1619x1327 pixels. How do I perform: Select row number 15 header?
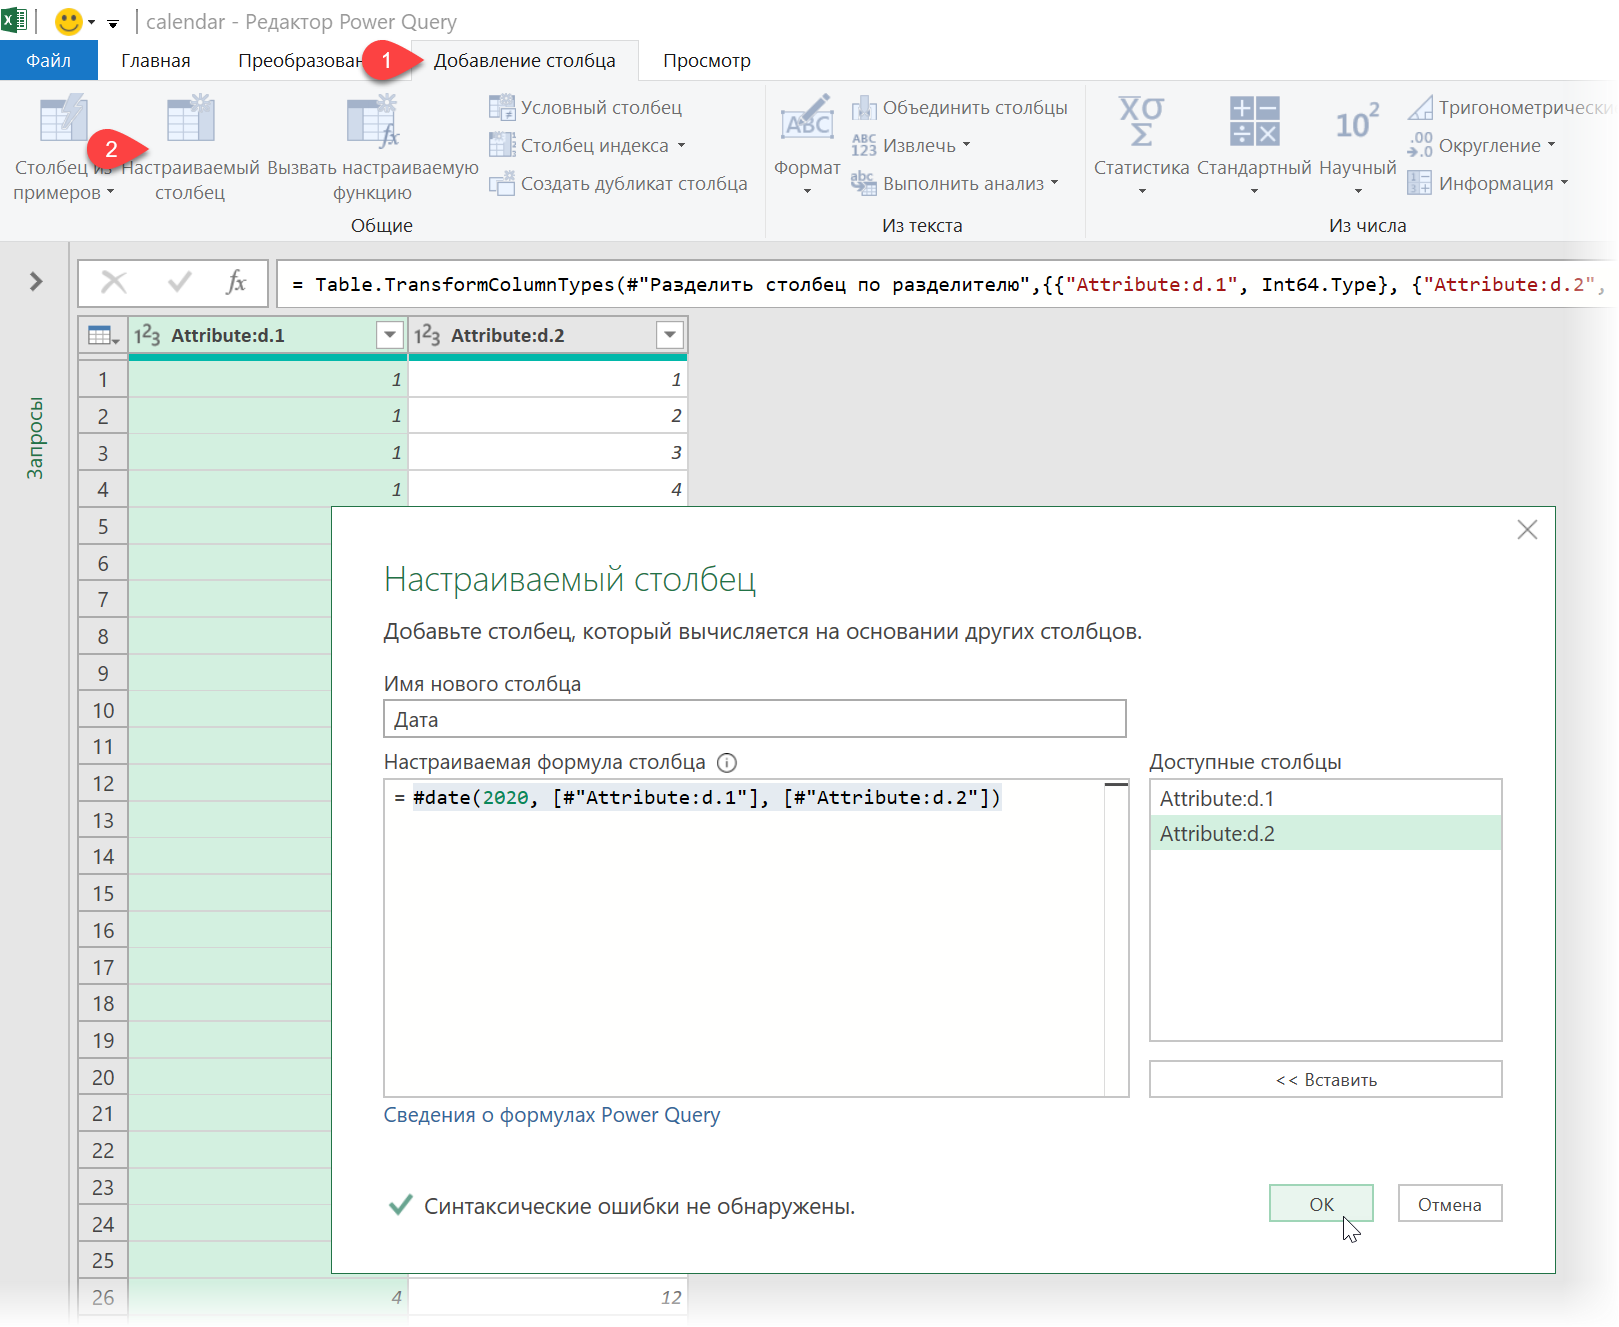tap(103, 893)
